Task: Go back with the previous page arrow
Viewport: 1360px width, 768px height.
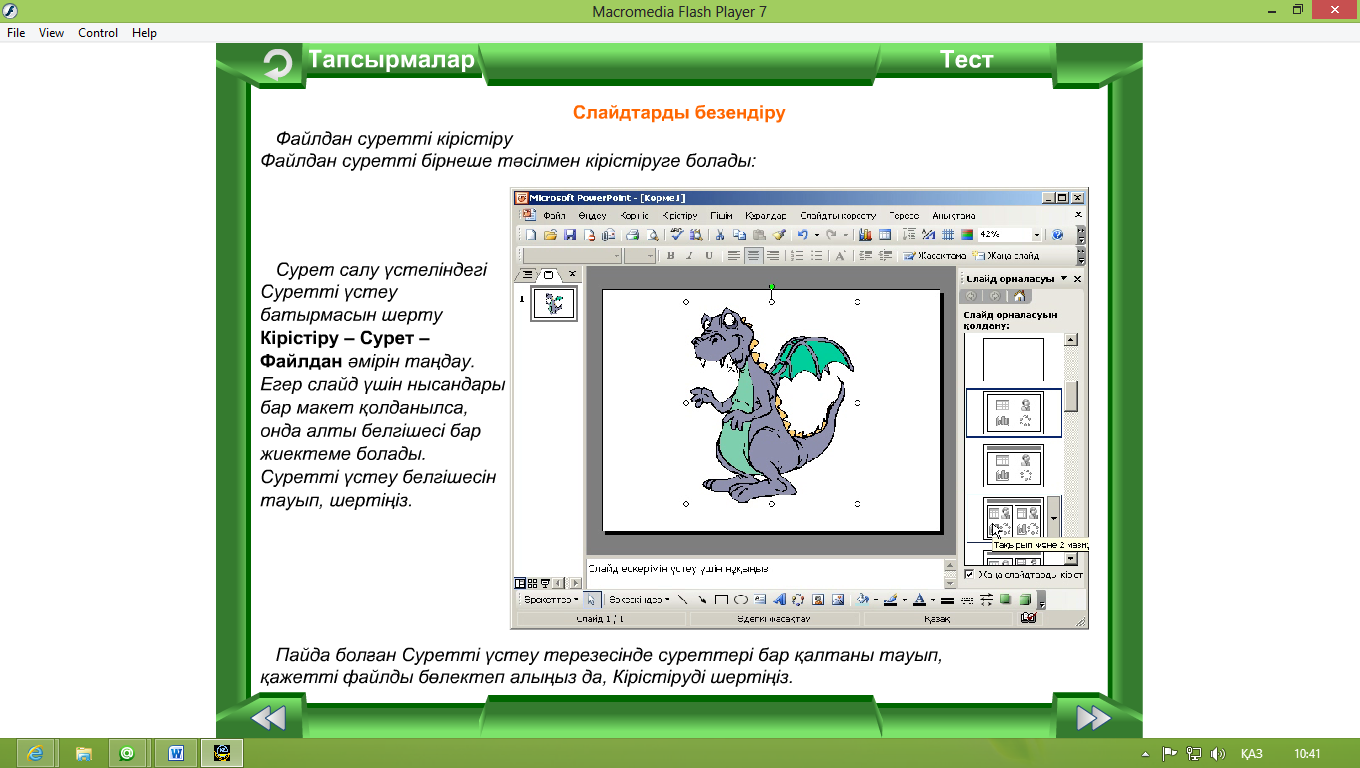Action: [x=268, y=718]
